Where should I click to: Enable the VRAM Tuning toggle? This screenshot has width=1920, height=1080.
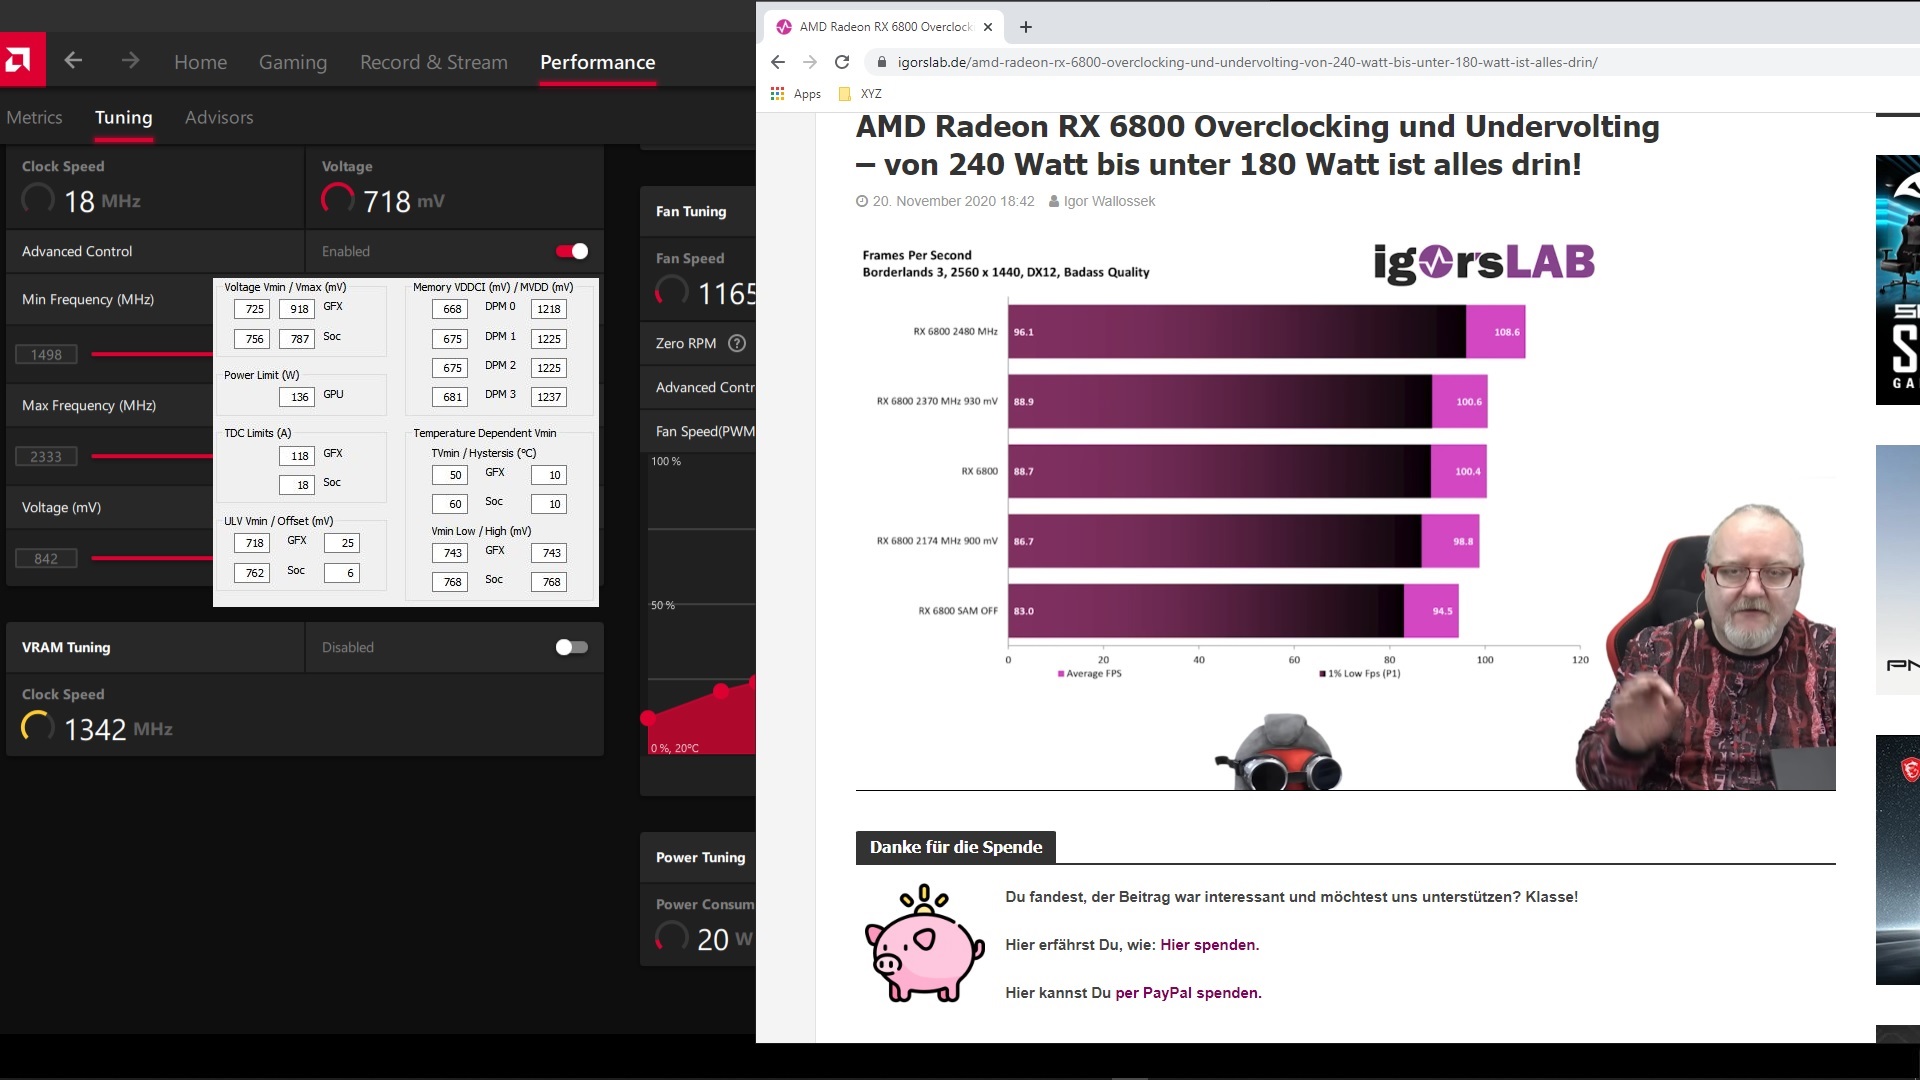pyautogui.click(x=572, y=647)
